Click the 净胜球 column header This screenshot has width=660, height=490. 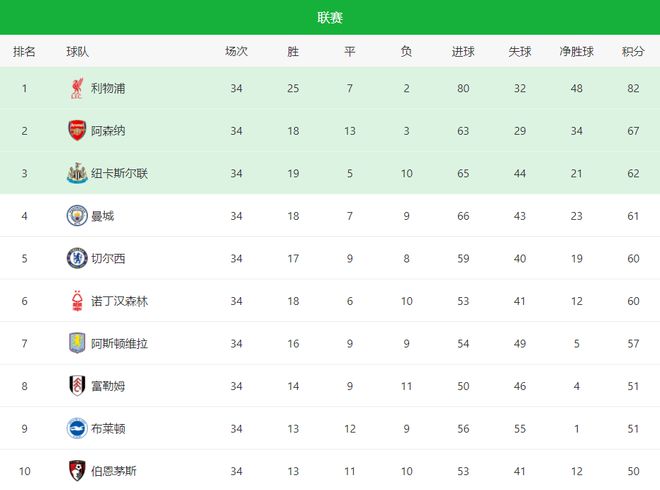point(576,51)
